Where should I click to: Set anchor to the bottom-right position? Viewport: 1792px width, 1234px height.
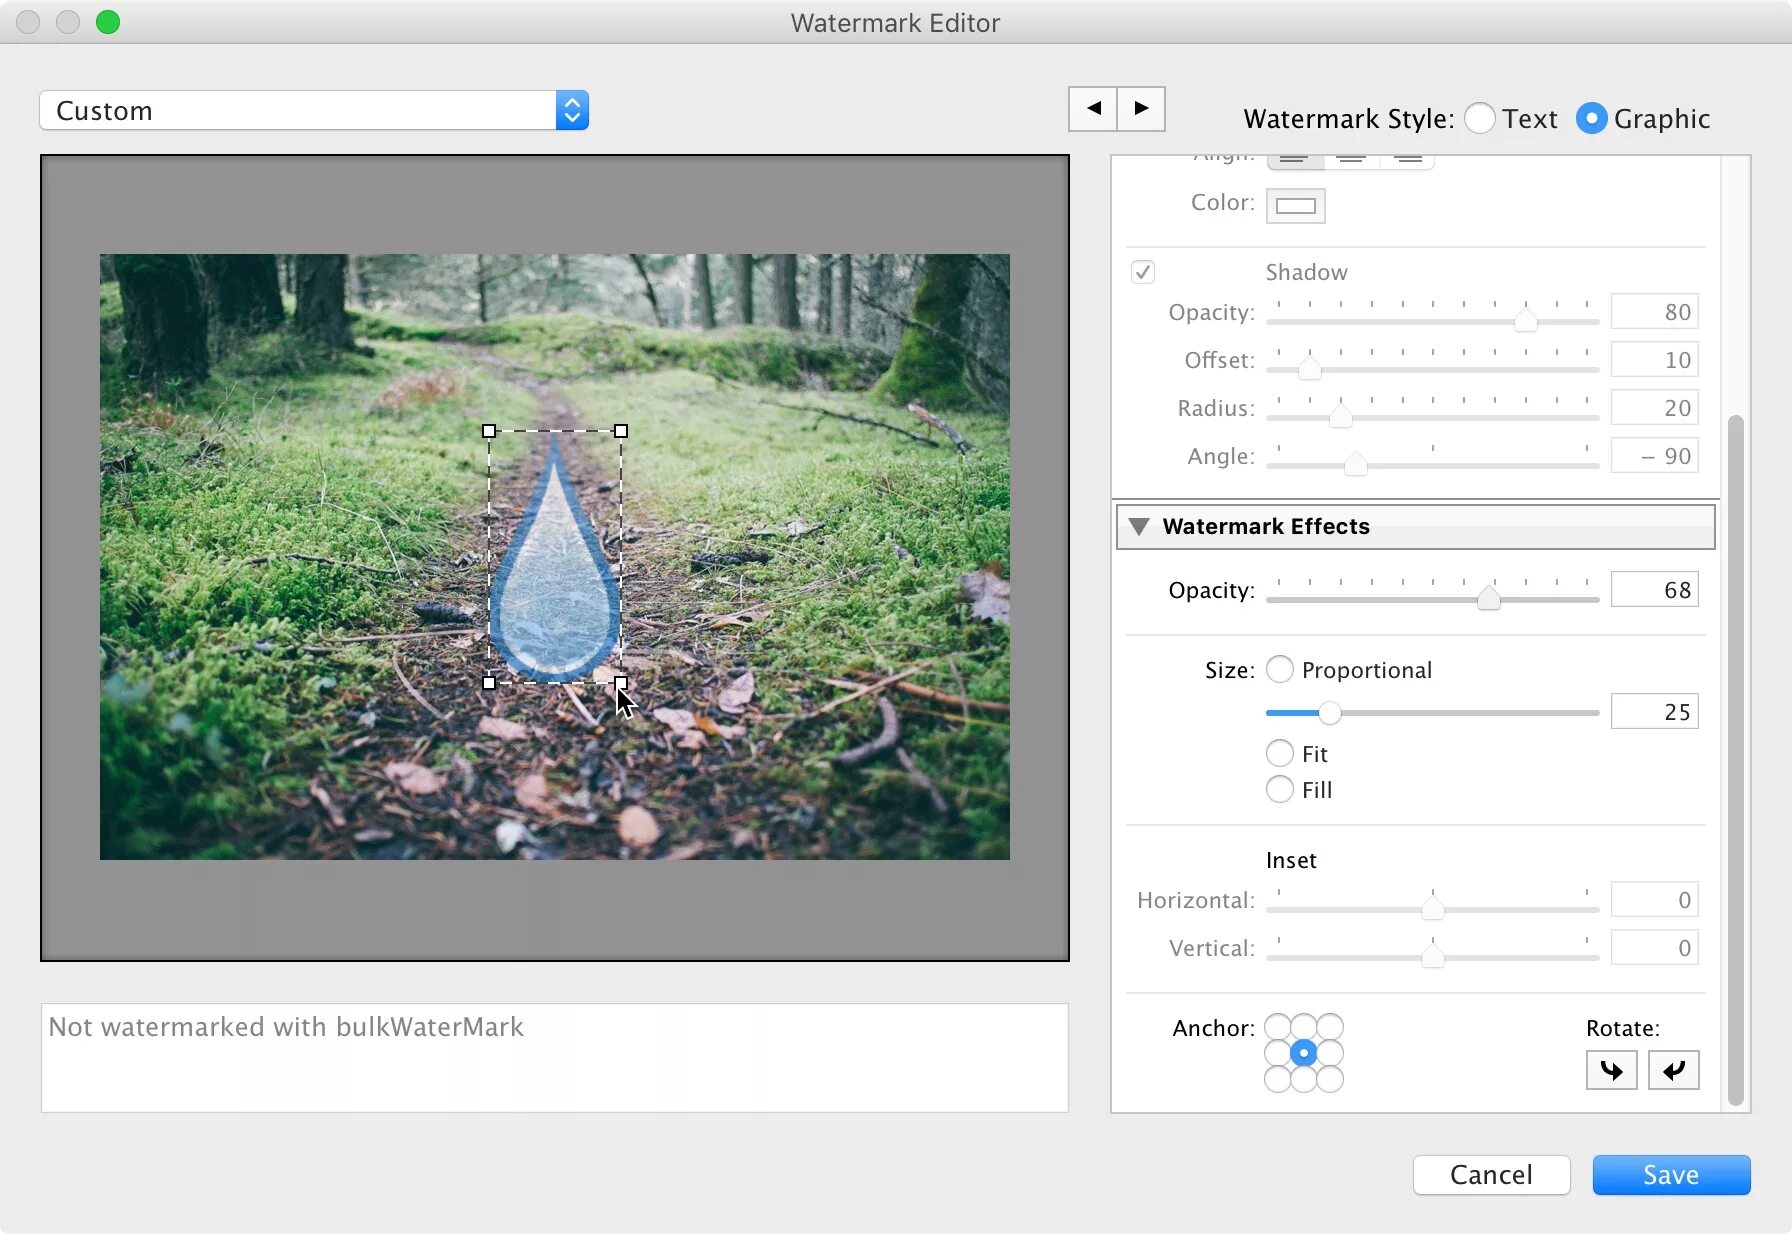point(1330,1079)
